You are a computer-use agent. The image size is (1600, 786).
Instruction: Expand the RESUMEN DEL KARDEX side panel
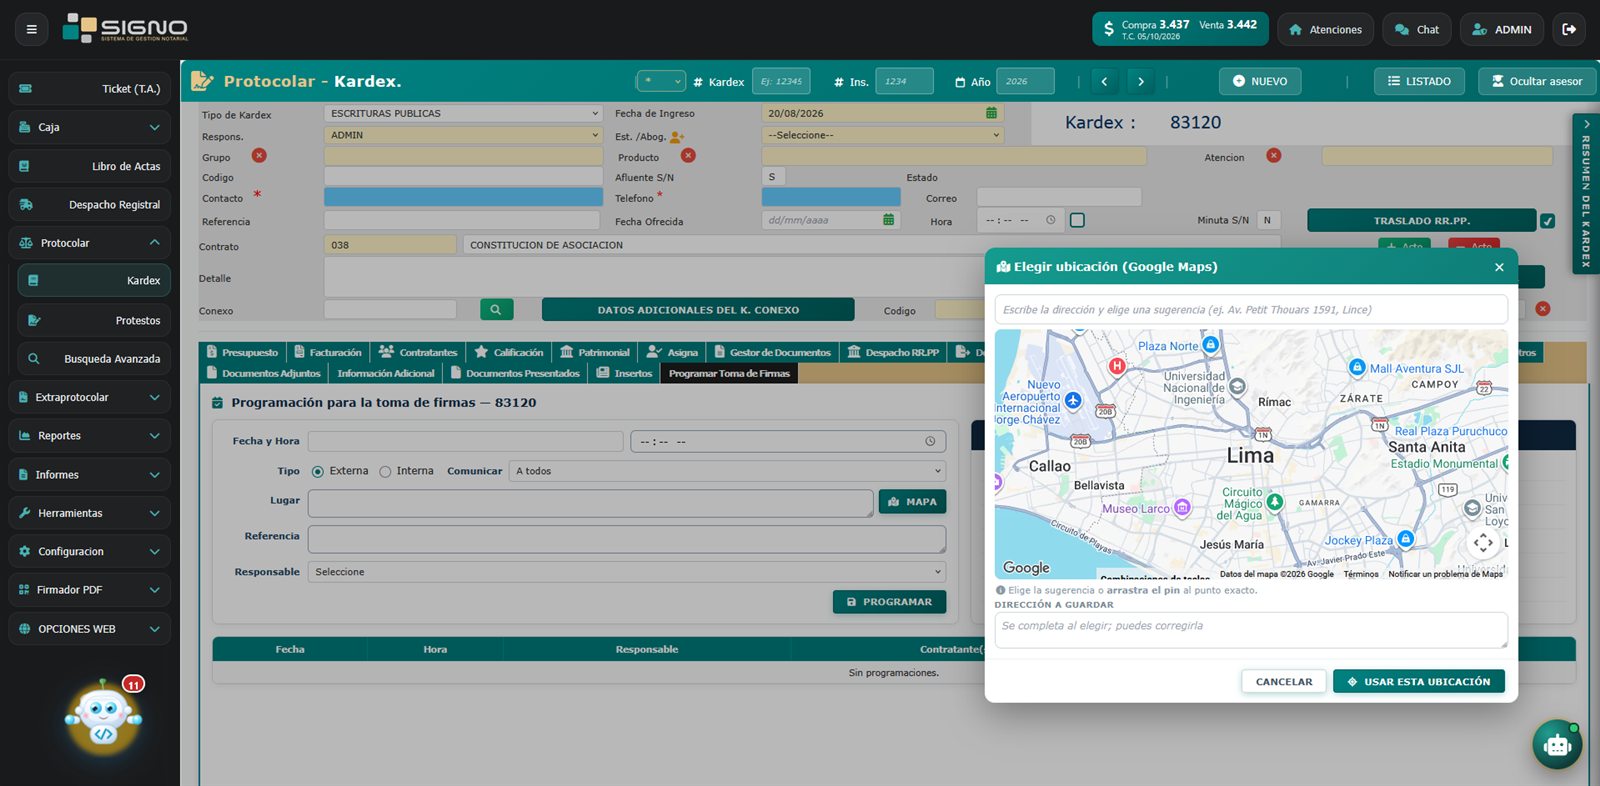coord(1586,194)
